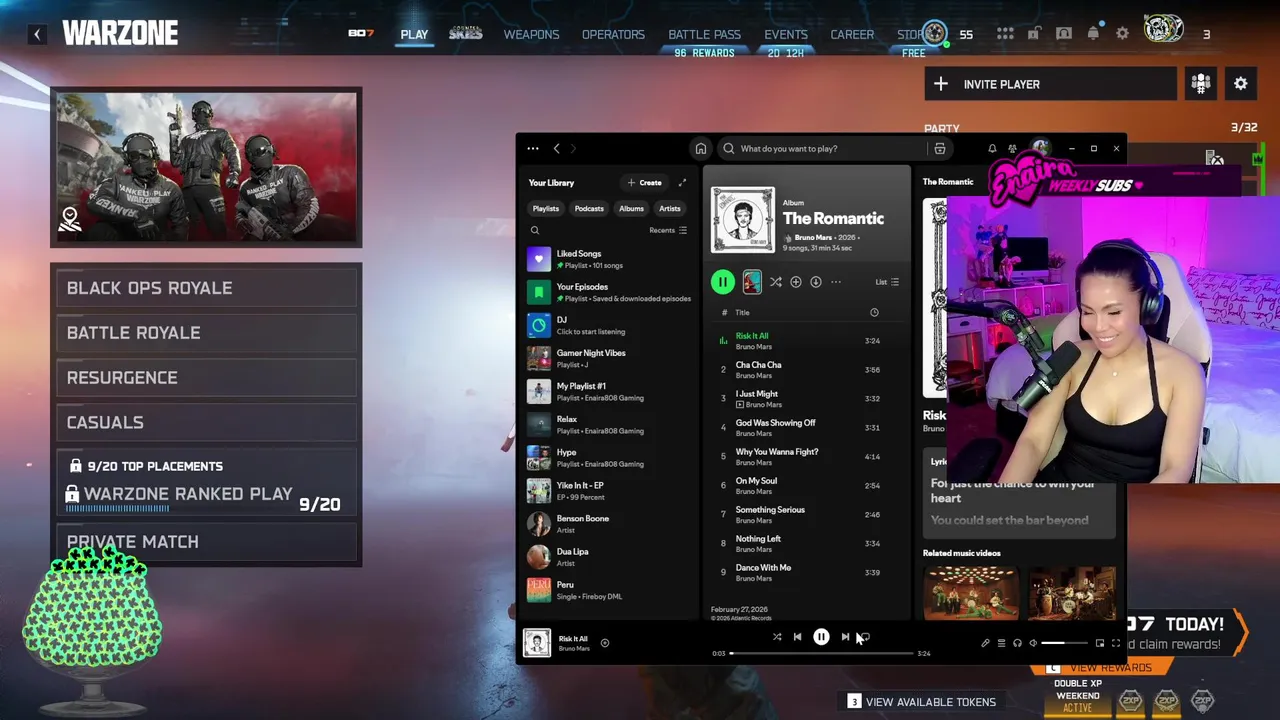Download The Romantic album

point(816,282)
